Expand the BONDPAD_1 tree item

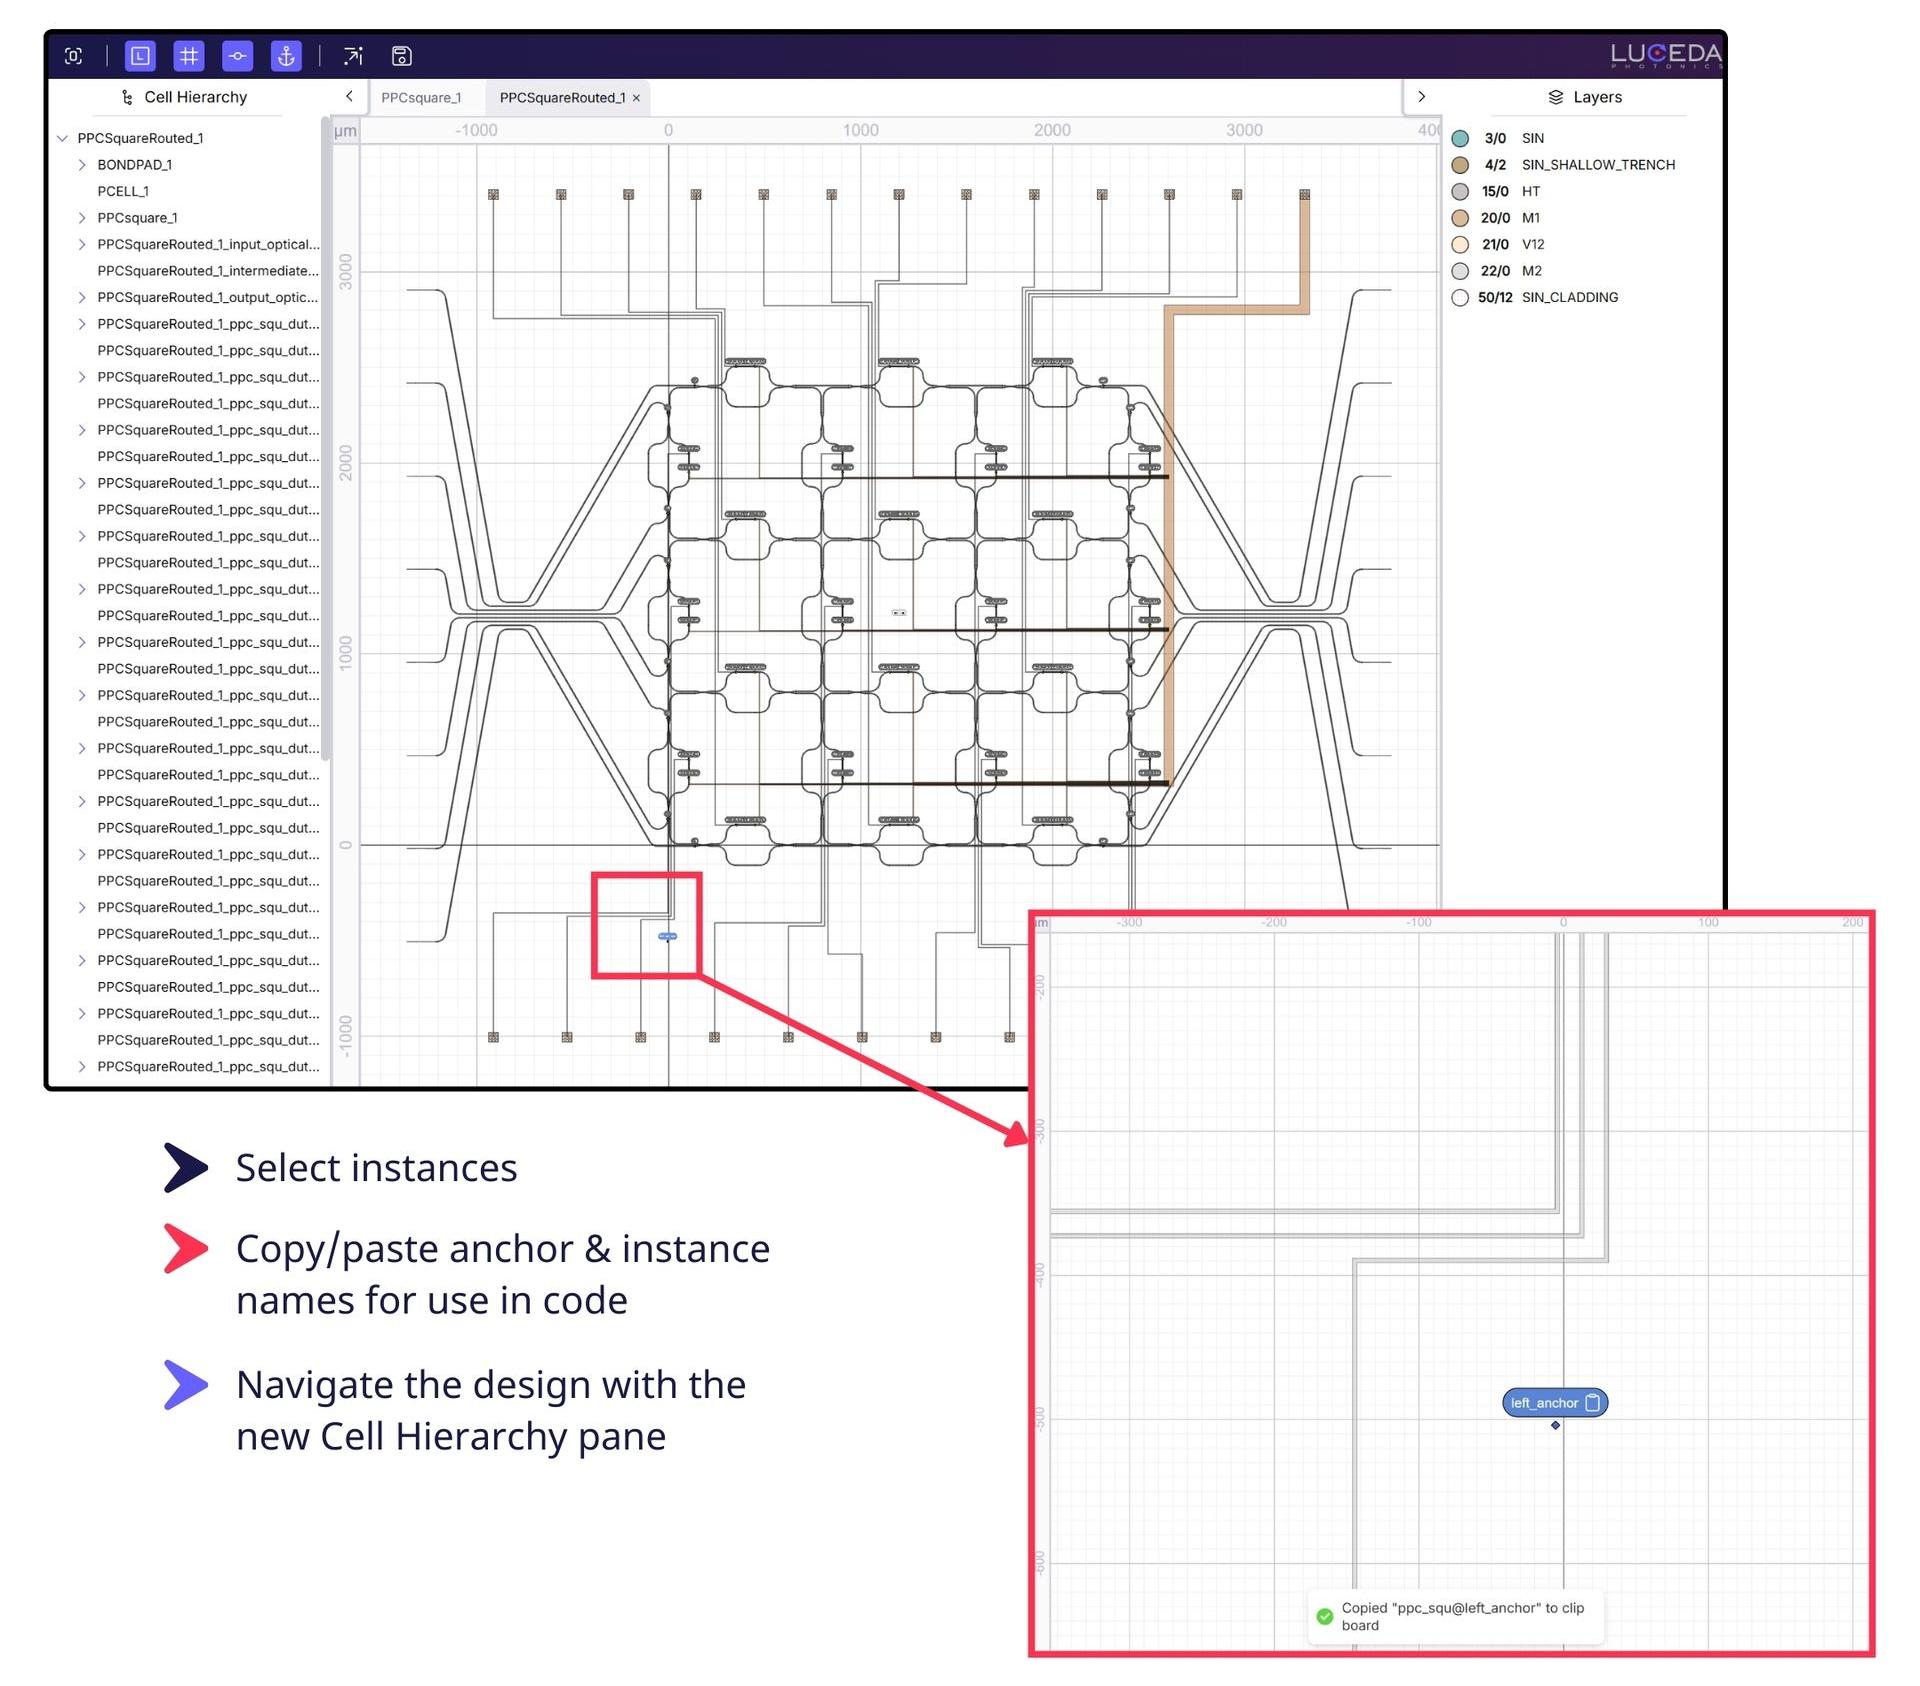point(82,165)
